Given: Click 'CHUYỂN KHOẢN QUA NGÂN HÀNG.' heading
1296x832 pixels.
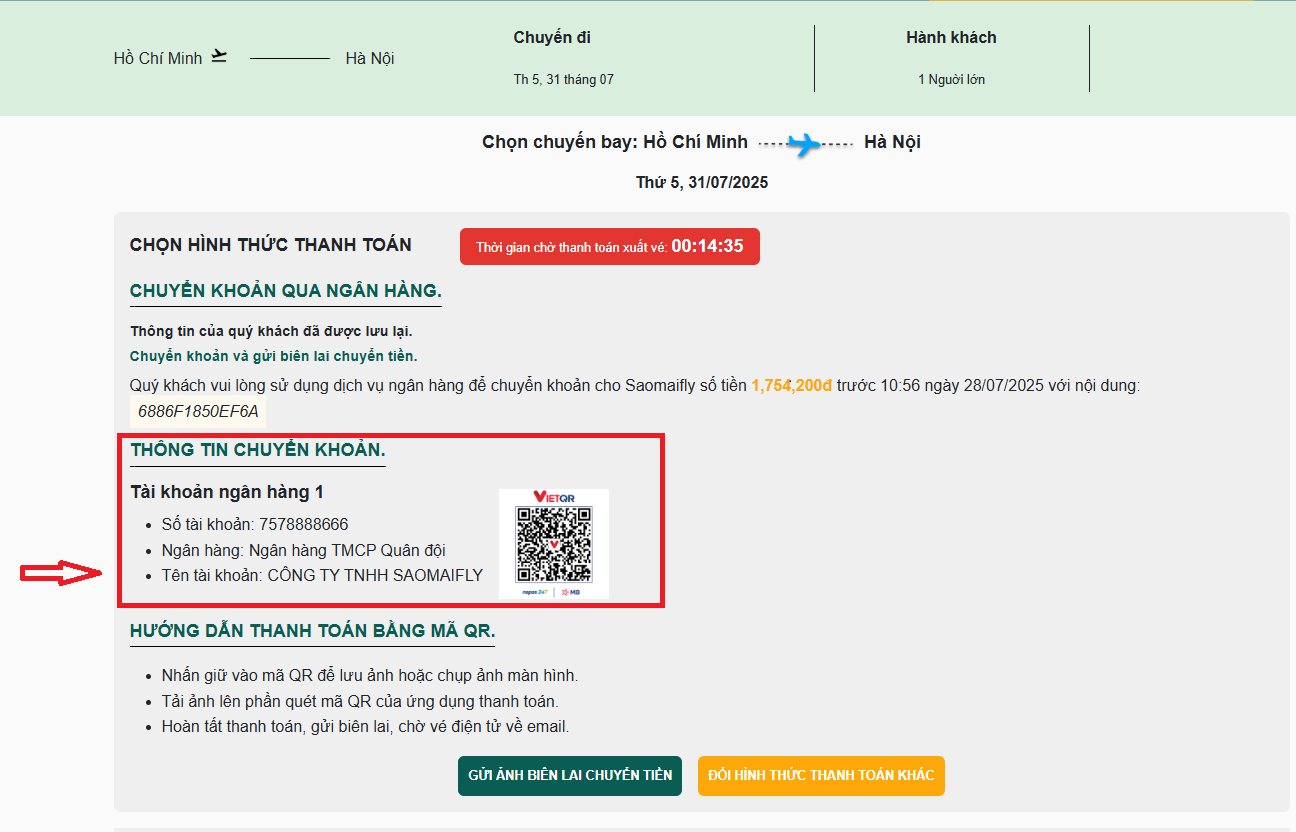Looking at the screenshot, I should click(286, 291).
